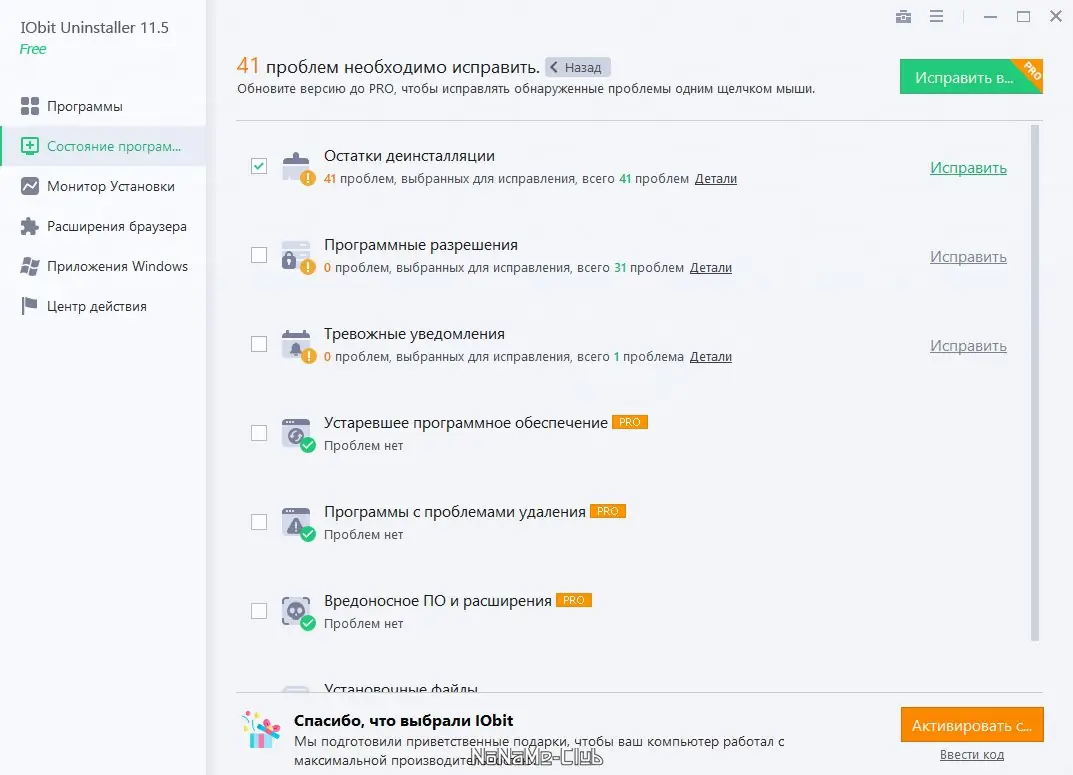The width and height of the screenshot is (1073, 775).
Task: Switch to Приложения Windows
Action: pyautogui.click(x=103, y=266)
